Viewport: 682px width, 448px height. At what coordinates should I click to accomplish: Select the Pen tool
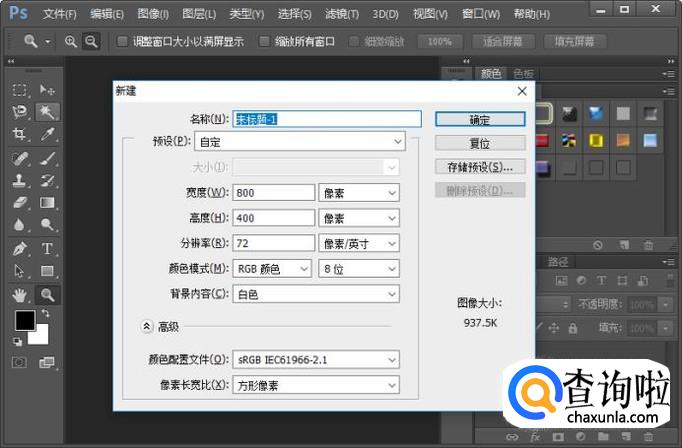(x=20, y=249)
